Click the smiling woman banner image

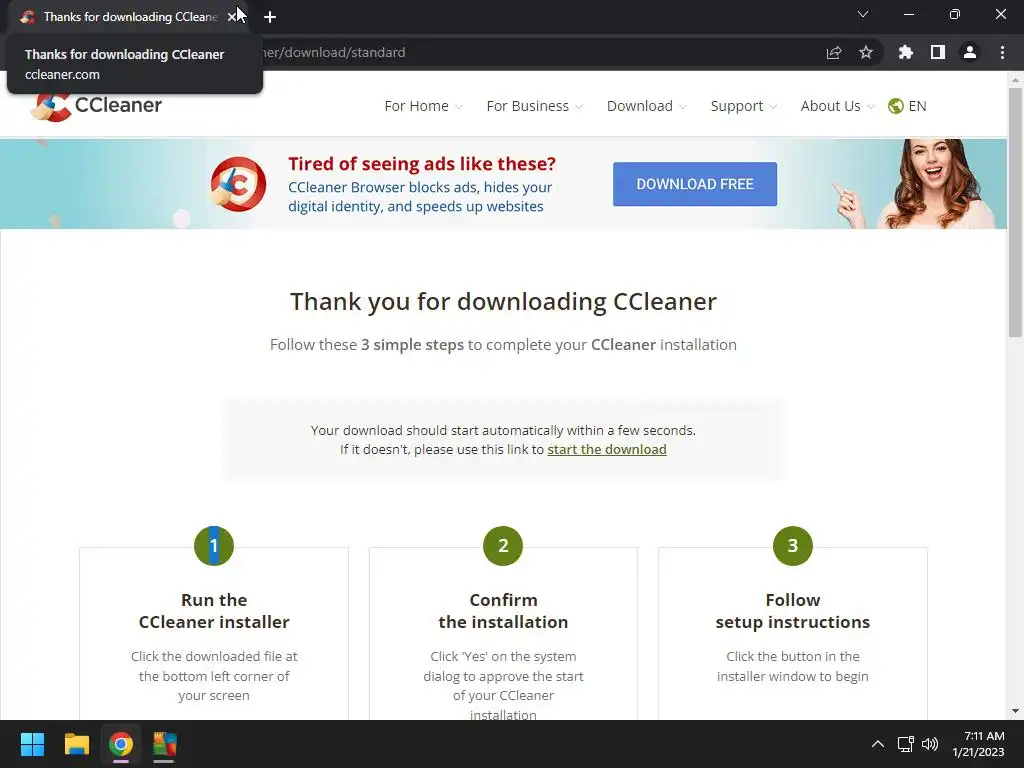[921, 184]
